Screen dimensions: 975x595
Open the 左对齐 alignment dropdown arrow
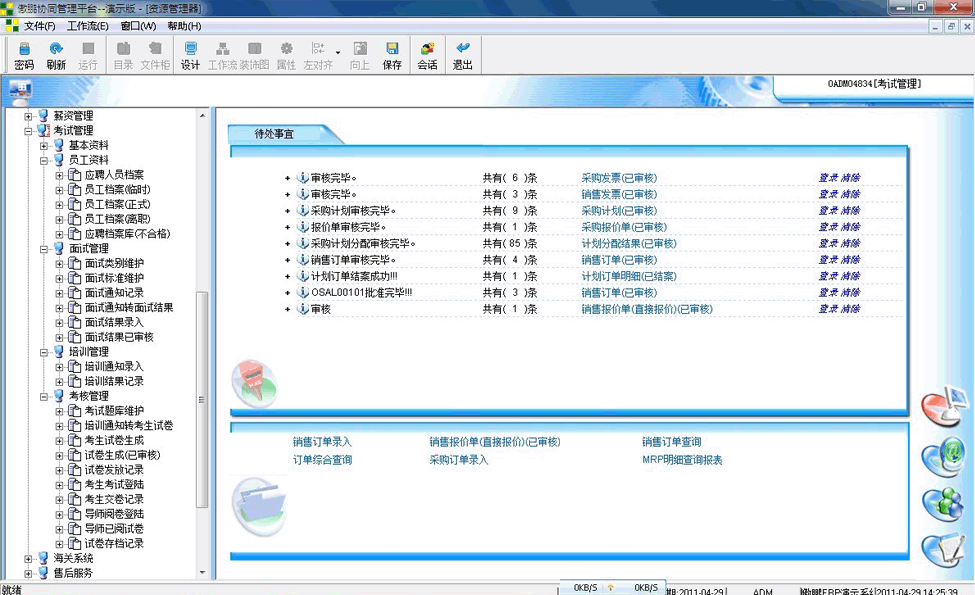pos(338,53)
